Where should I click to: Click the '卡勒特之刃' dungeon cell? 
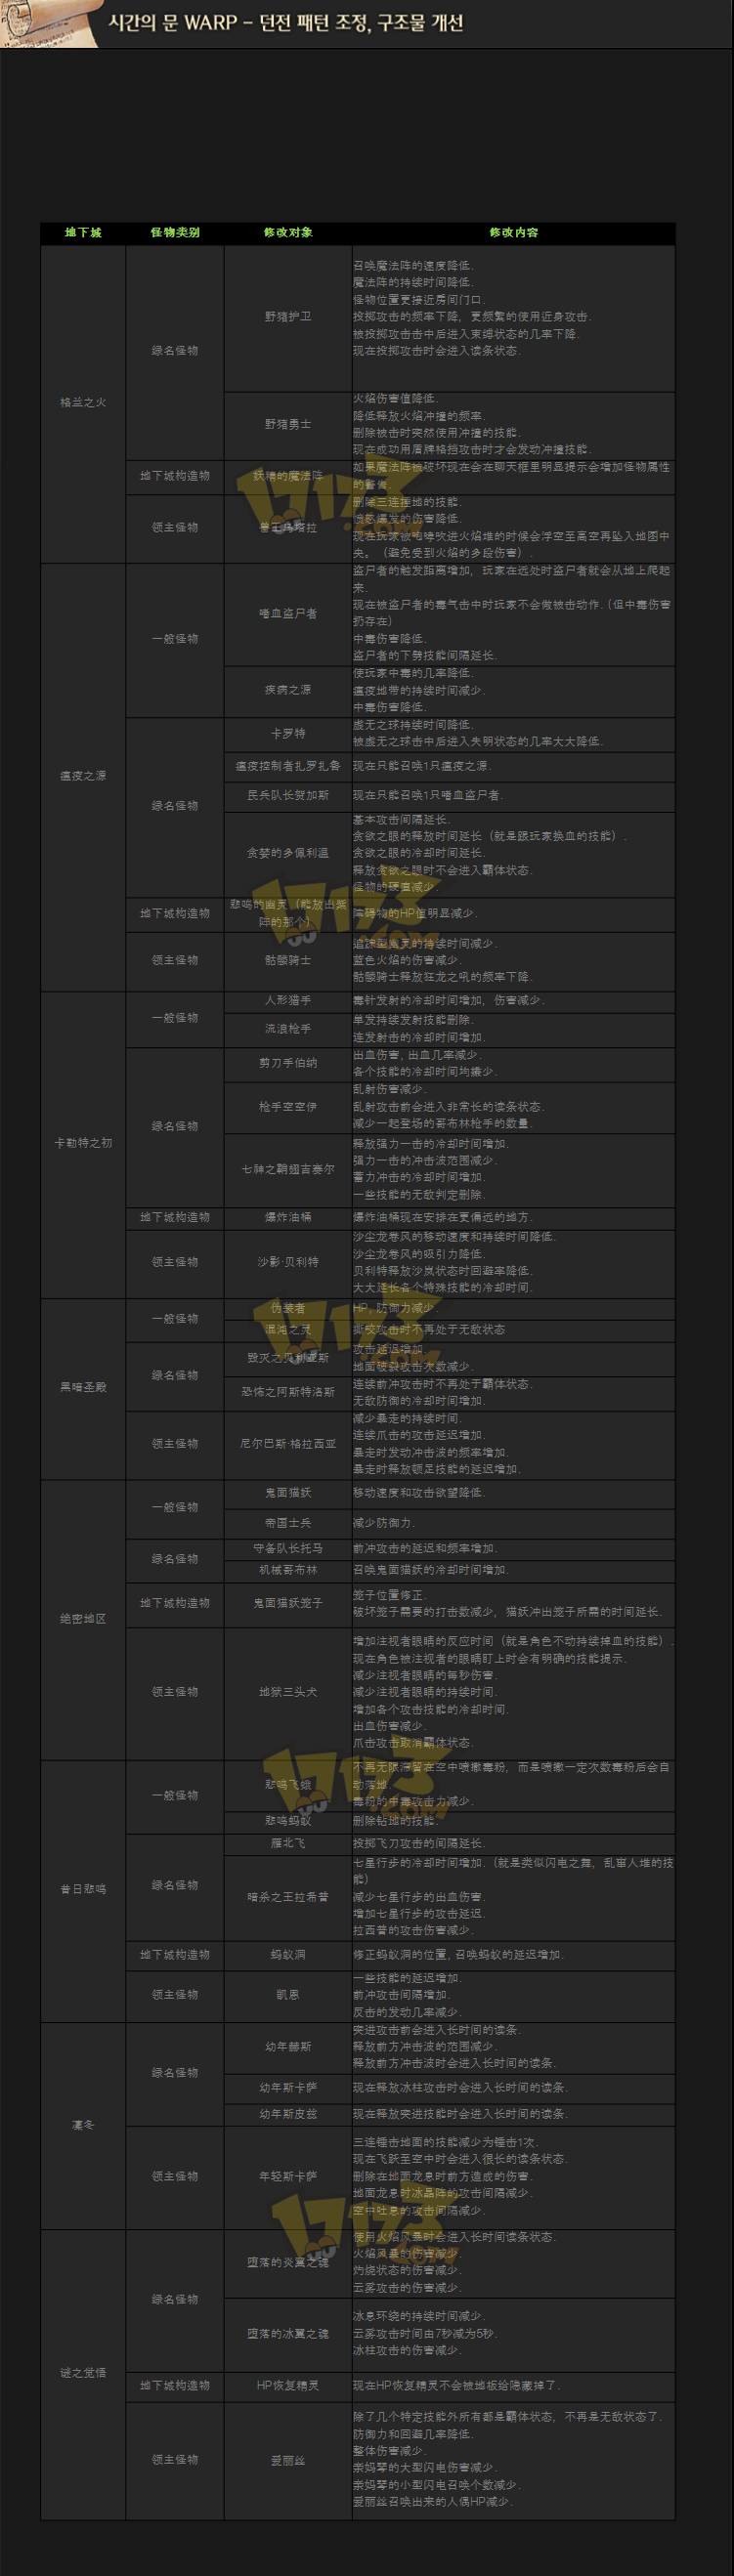point(83,1143)
